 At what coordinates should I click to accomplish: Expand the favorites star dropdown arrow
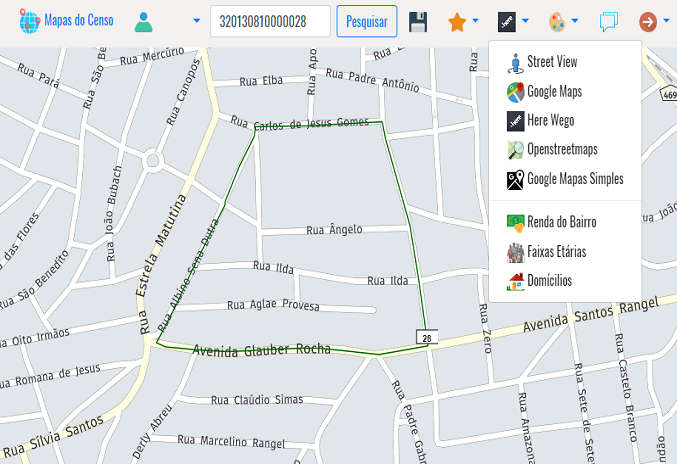(x=475, y=21)
